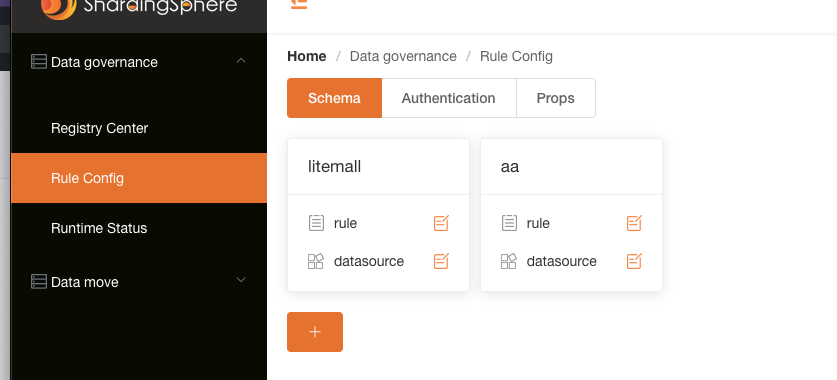Edit rule of aa schema
Image resolution: width=837 pixels, height=380 pixels.
[x=634, y=223]
